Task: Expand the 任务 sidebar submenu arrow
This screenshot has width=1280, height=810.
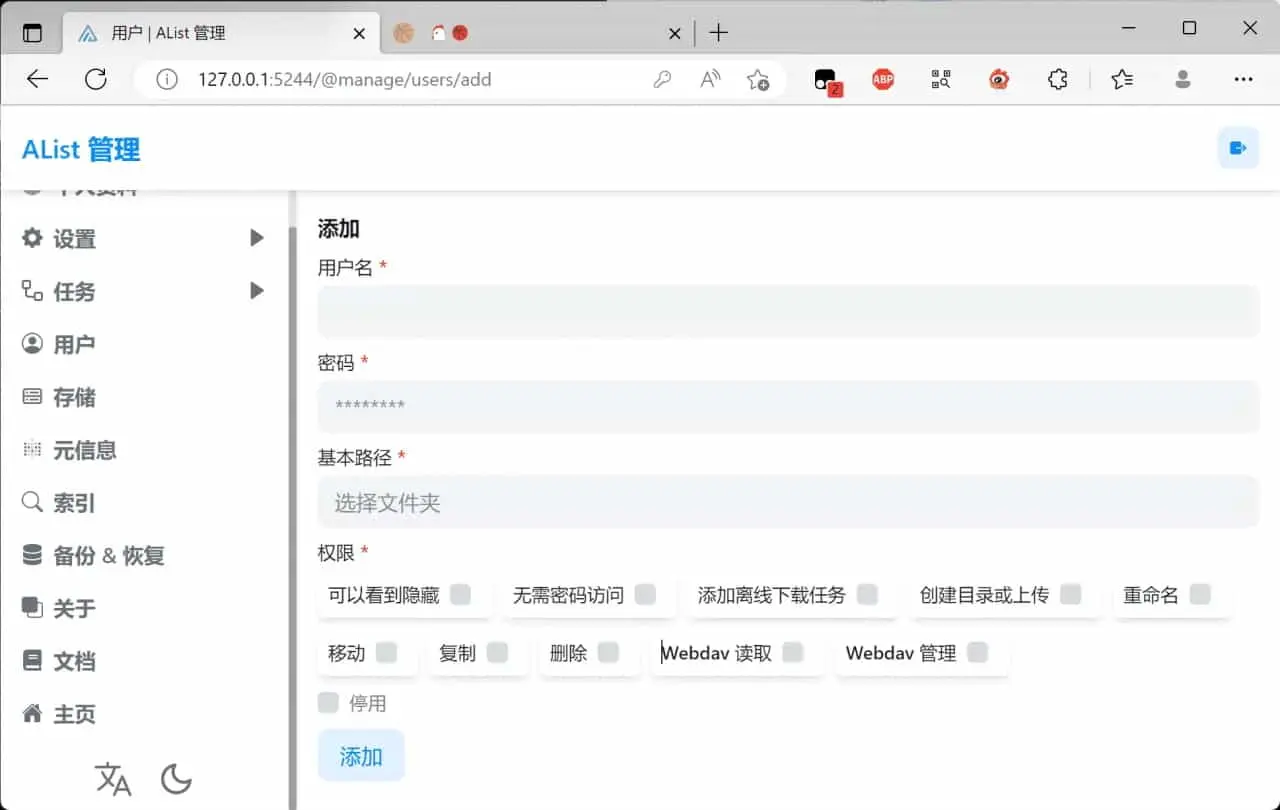Action: 257,291
